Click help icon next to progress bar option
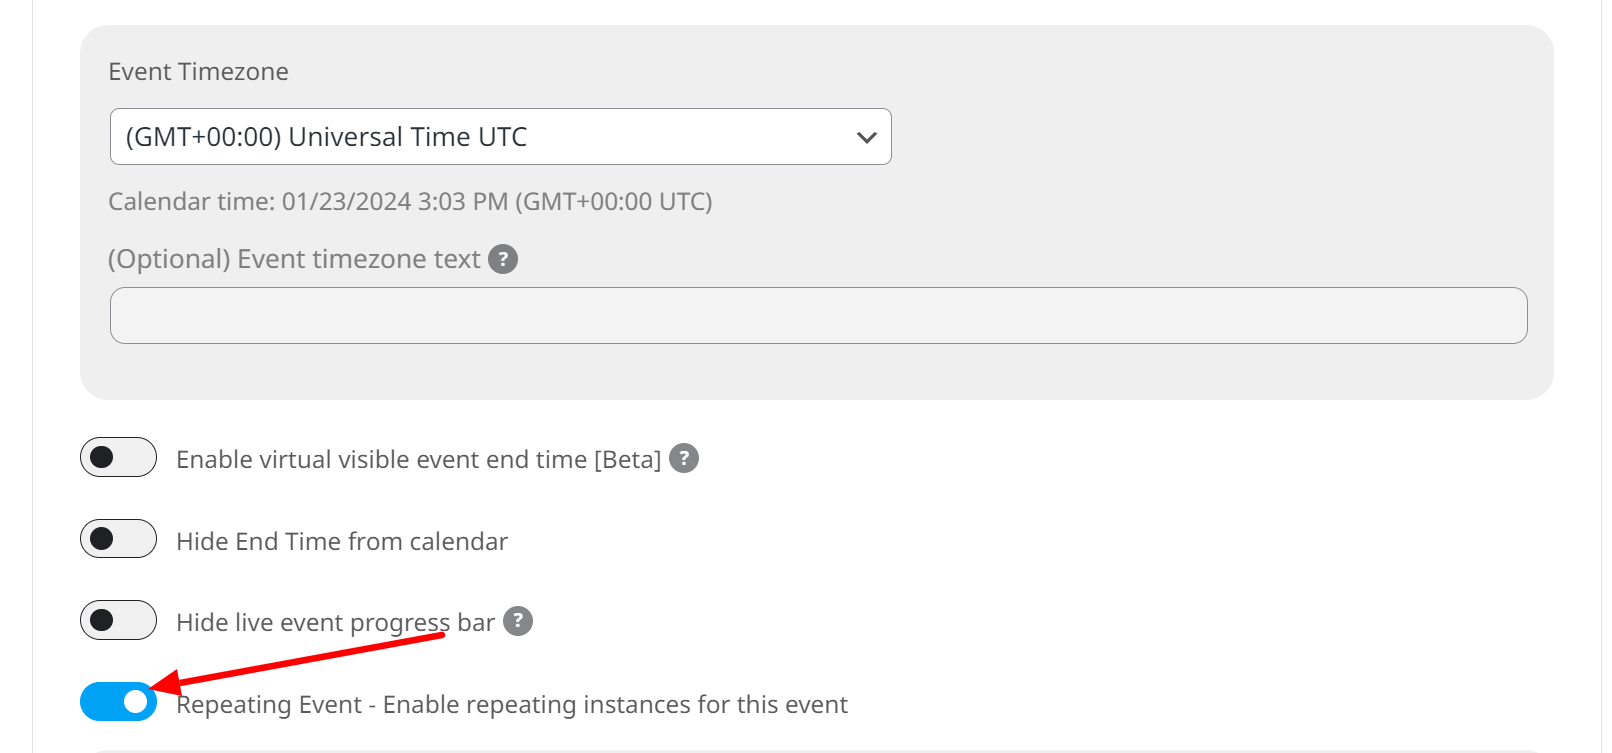This screenshot has height=753, width=1612. [518, 621]
